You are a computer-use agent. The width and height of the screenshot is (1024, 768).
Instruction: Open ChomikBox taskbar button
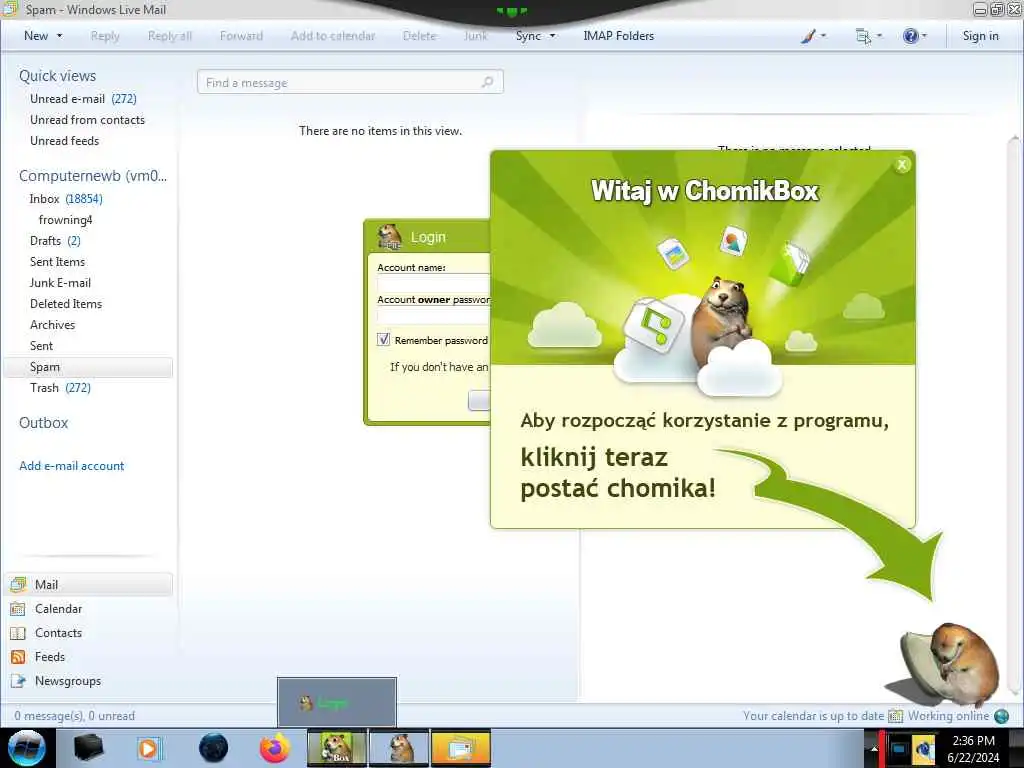337,748
